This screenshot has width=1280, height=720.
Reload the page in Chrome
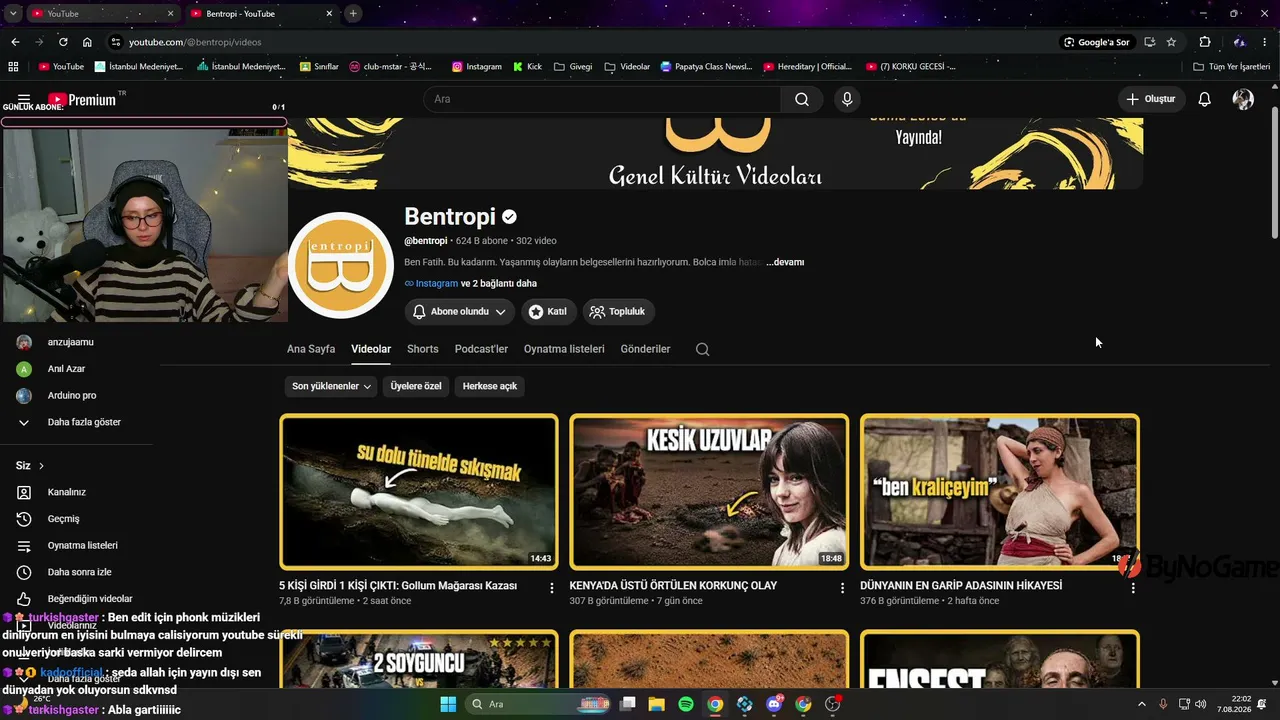click(x=63, y=42)
